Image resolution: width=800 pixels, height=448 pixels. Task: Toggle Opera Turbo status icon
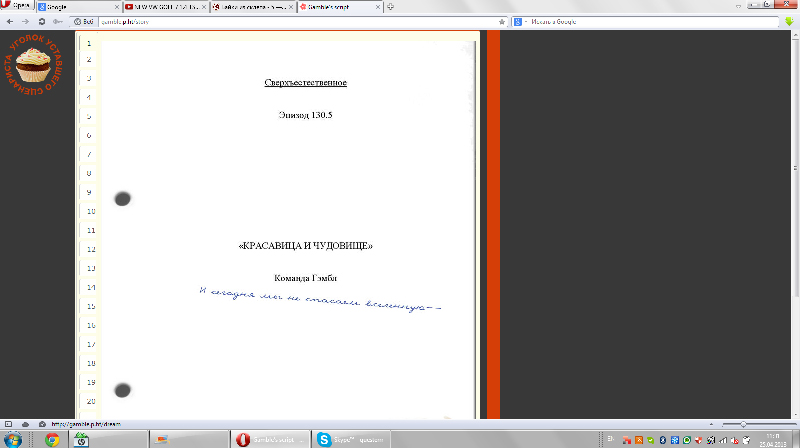coord(42,424)
